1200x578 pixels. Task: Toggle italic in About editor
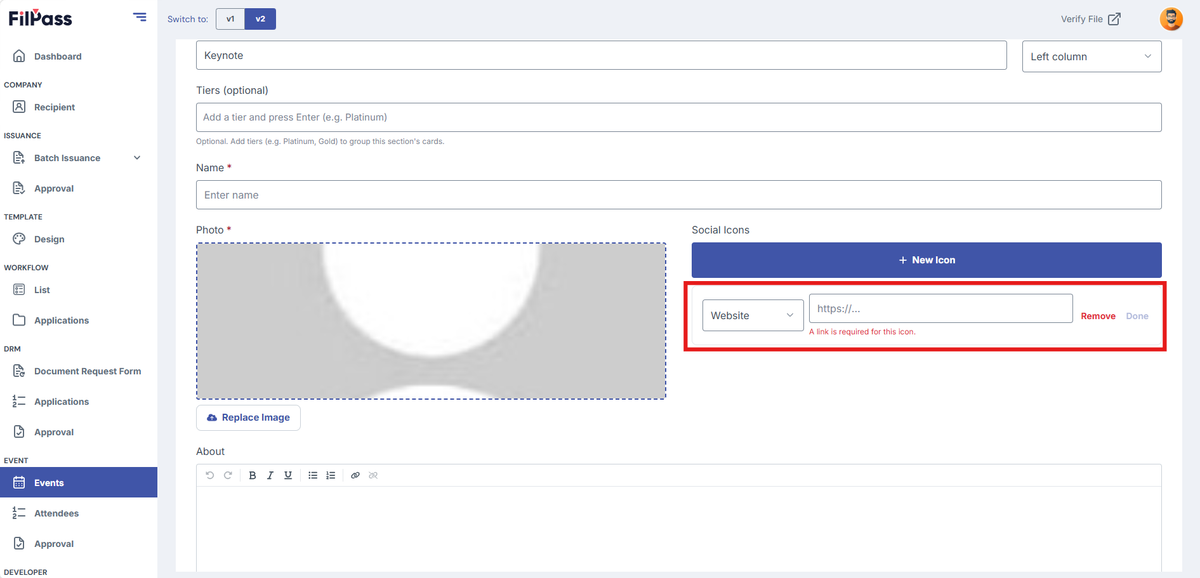[x=270, y=475]
